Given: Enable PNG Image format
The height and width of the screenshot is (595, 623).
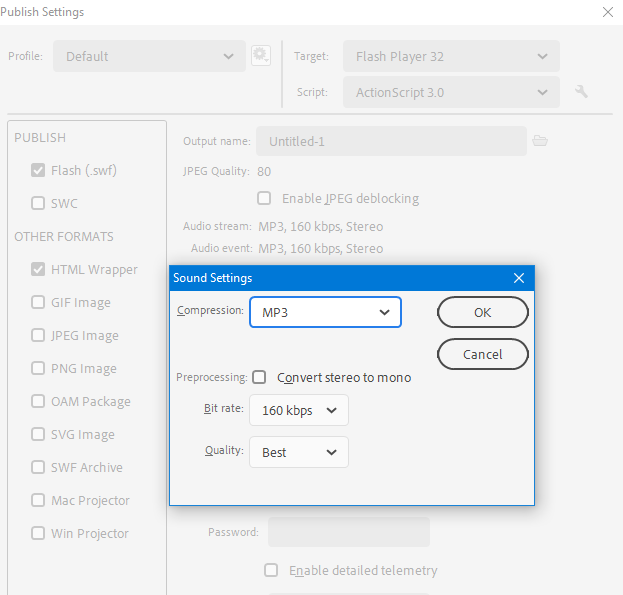Looking at the screenshot, I should 38,368.
